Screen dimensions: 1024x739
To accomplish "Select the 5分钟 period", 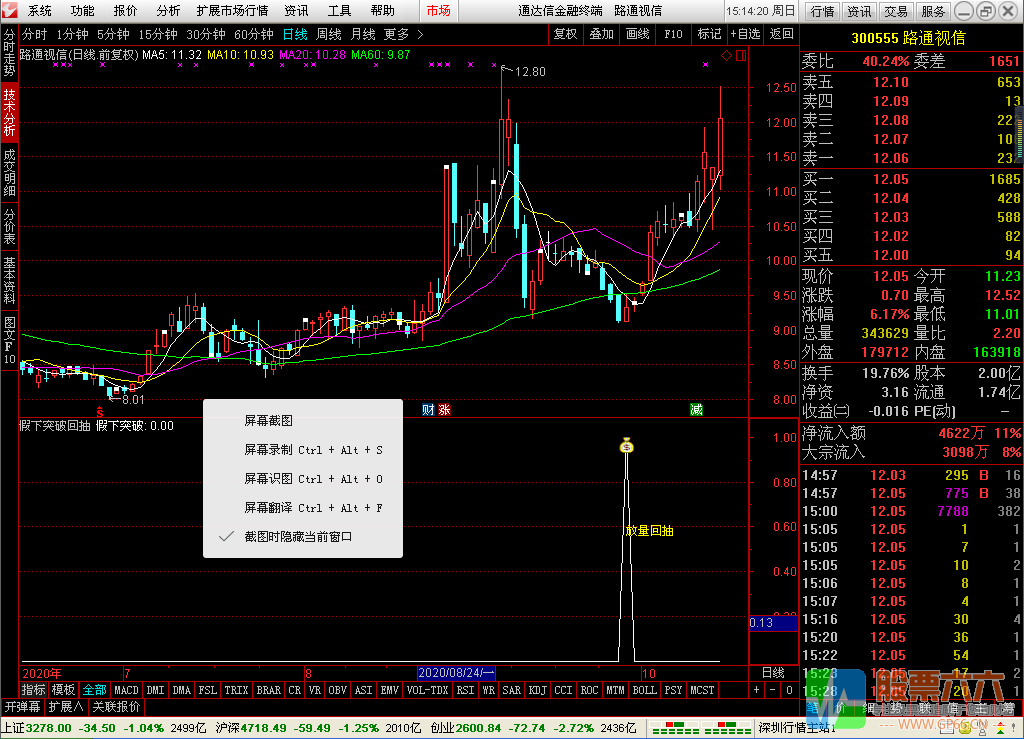I will pos(113,34).
